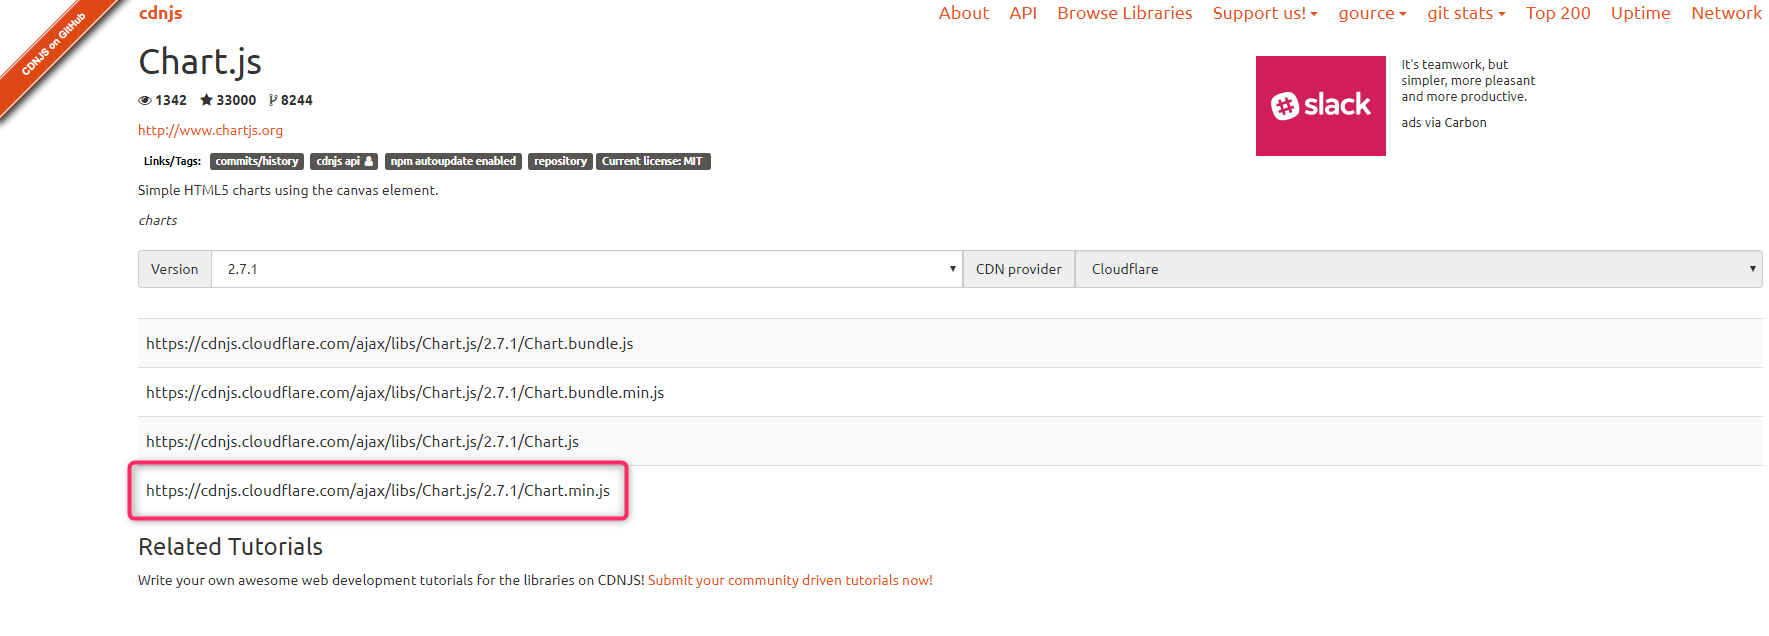Open the gource dropdown menu

pos(1371,13)
